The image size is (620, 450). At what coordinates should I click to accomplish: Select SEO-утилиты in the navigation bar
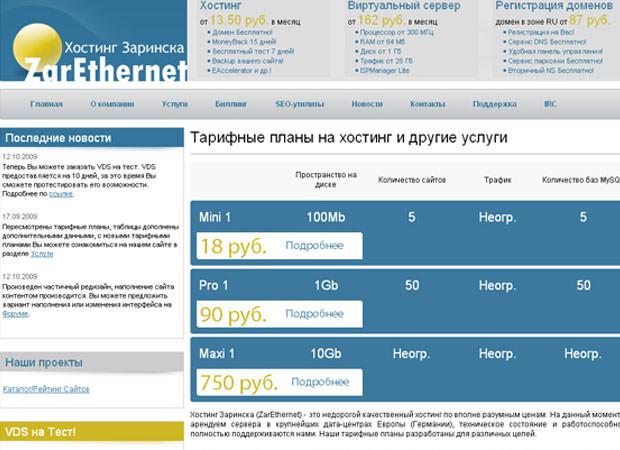coord(299,104)
